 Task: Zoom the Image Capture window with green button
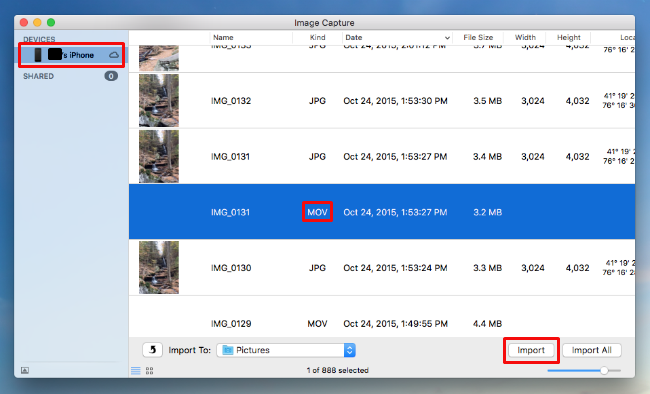pyautogui.click(x=51, y=22)
